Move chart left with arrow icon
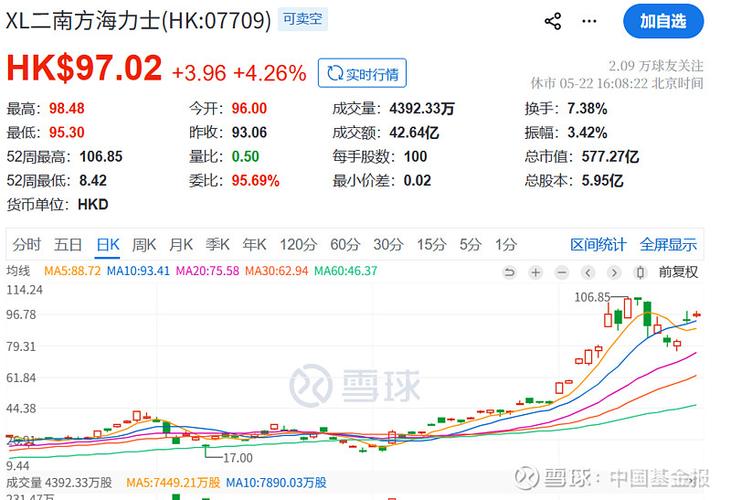 pyautogui.click(x=588, y=272)
